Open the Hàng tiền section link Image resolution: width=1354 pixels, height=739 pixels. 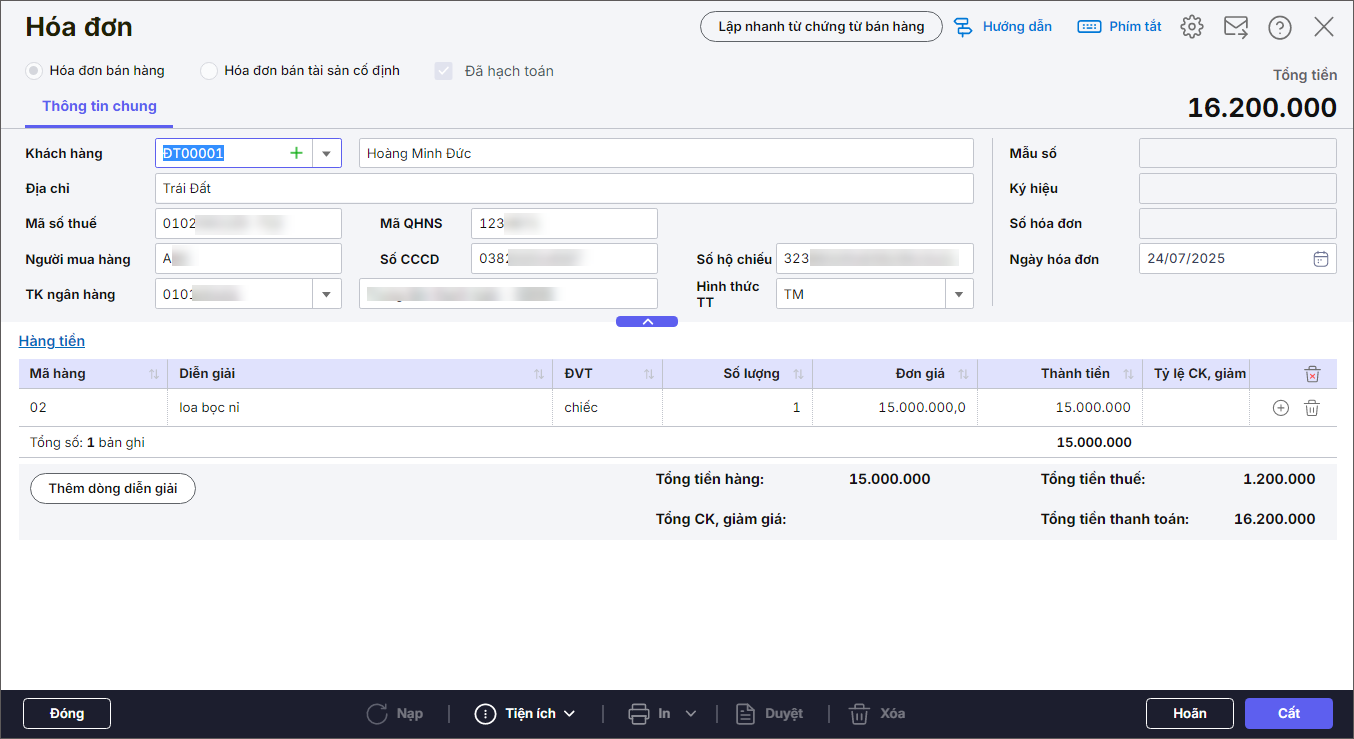52,341
